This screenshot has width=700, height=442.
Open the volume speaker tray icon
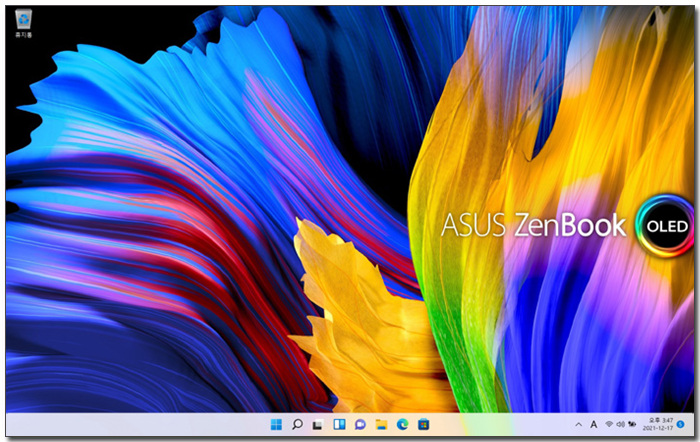[x=620, y=424]
